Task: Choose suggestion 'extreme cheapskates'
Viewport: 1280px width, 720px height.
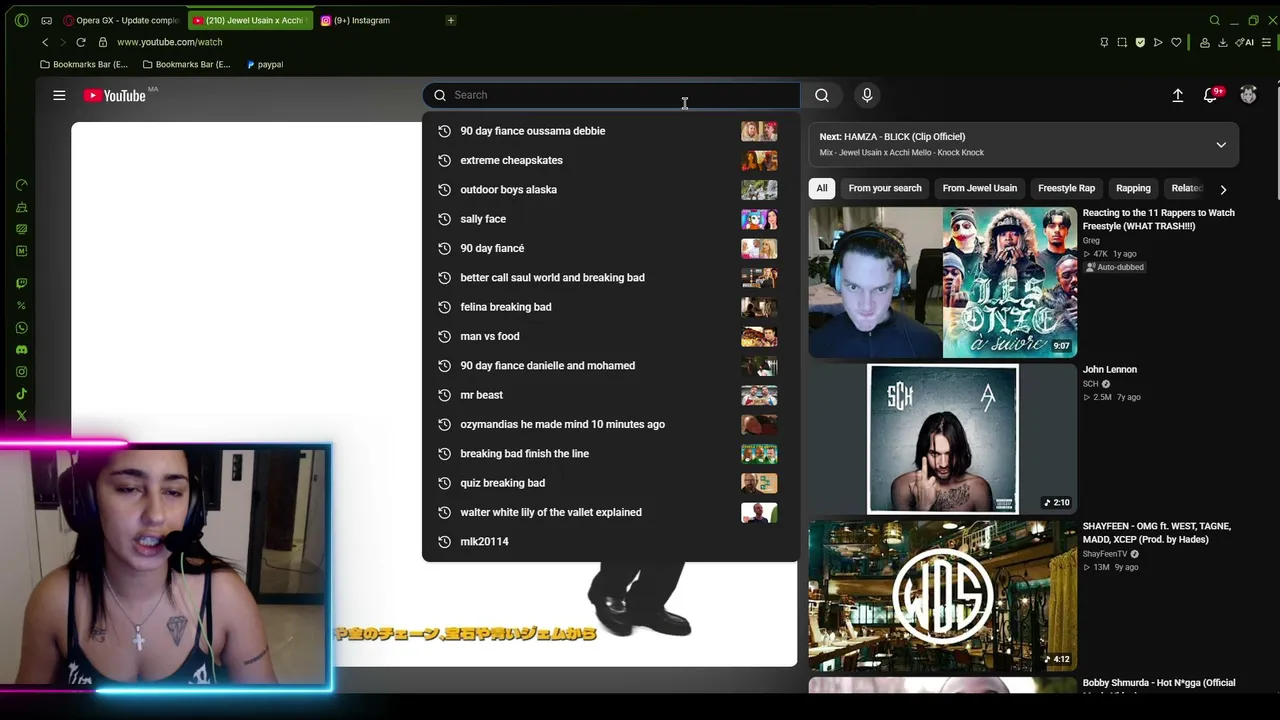Action: click(610, 160)
